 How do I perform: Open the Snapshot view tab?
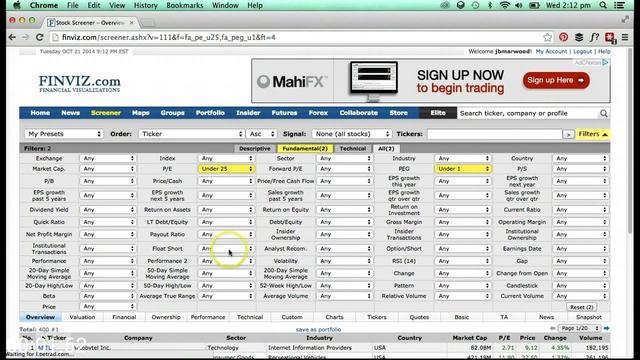click(589, 317)
